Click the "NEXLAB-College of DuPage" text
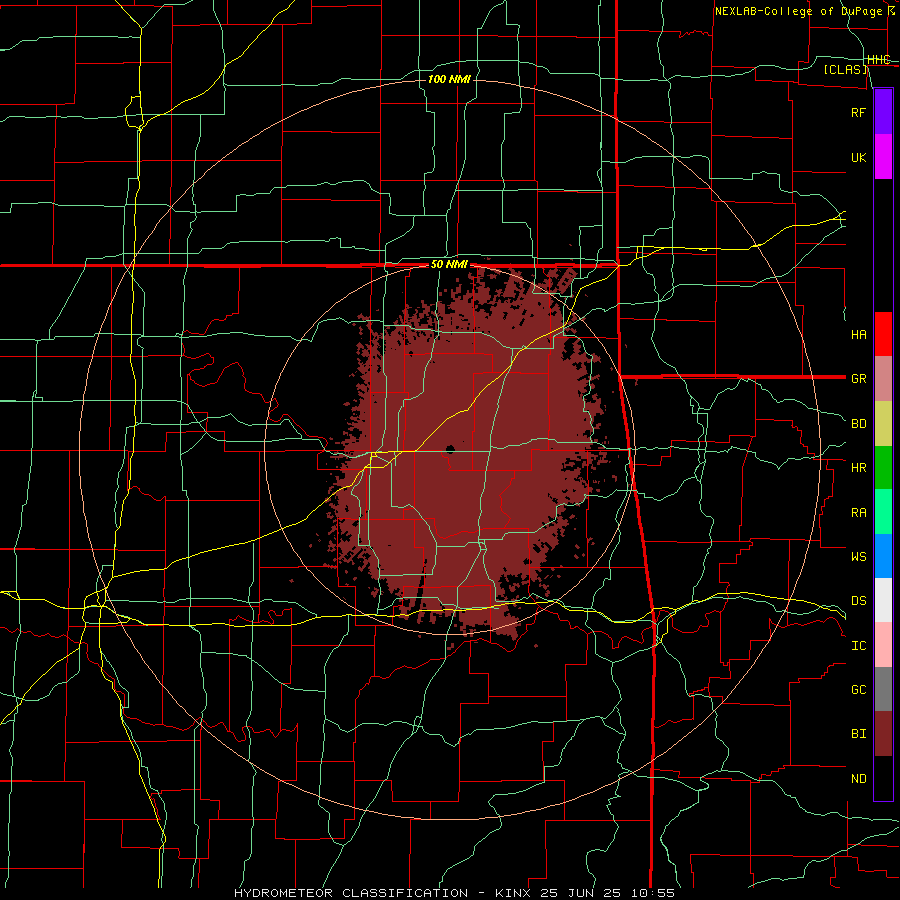The image size is (900, 900). 798,11
